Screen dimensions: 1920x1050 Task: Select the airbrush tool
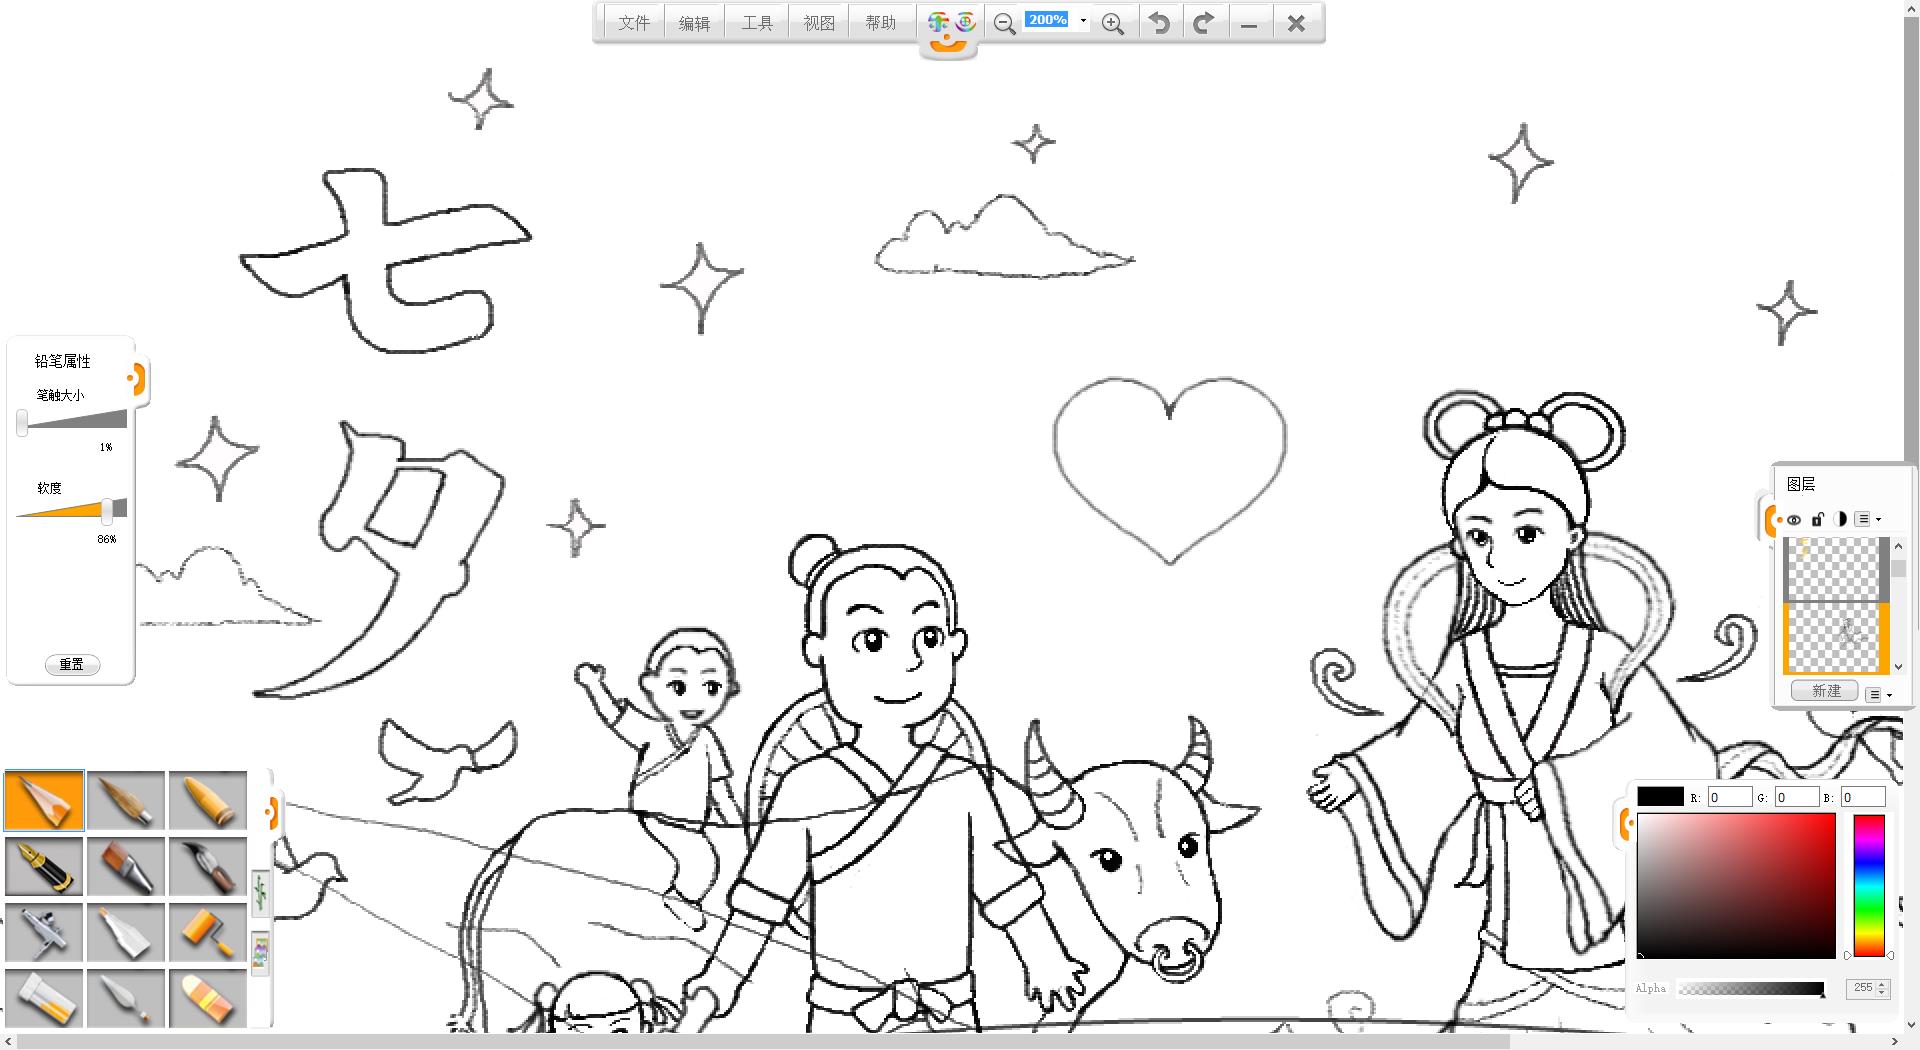click(x=44, y=932)
